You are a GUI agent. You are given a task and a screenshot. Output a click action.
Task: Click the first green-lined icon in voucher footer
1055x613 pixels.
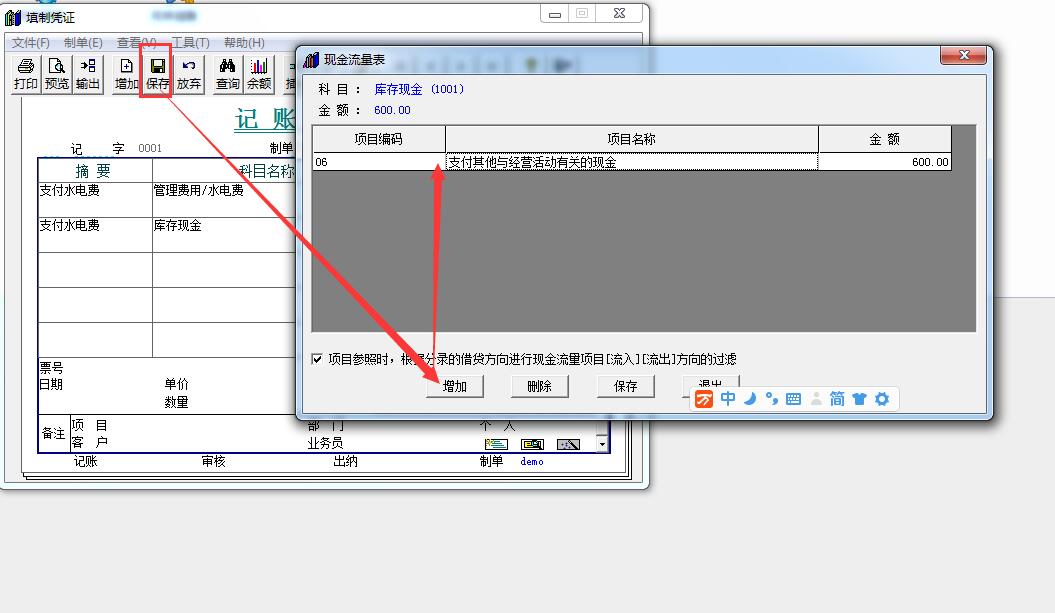point(496,444)
